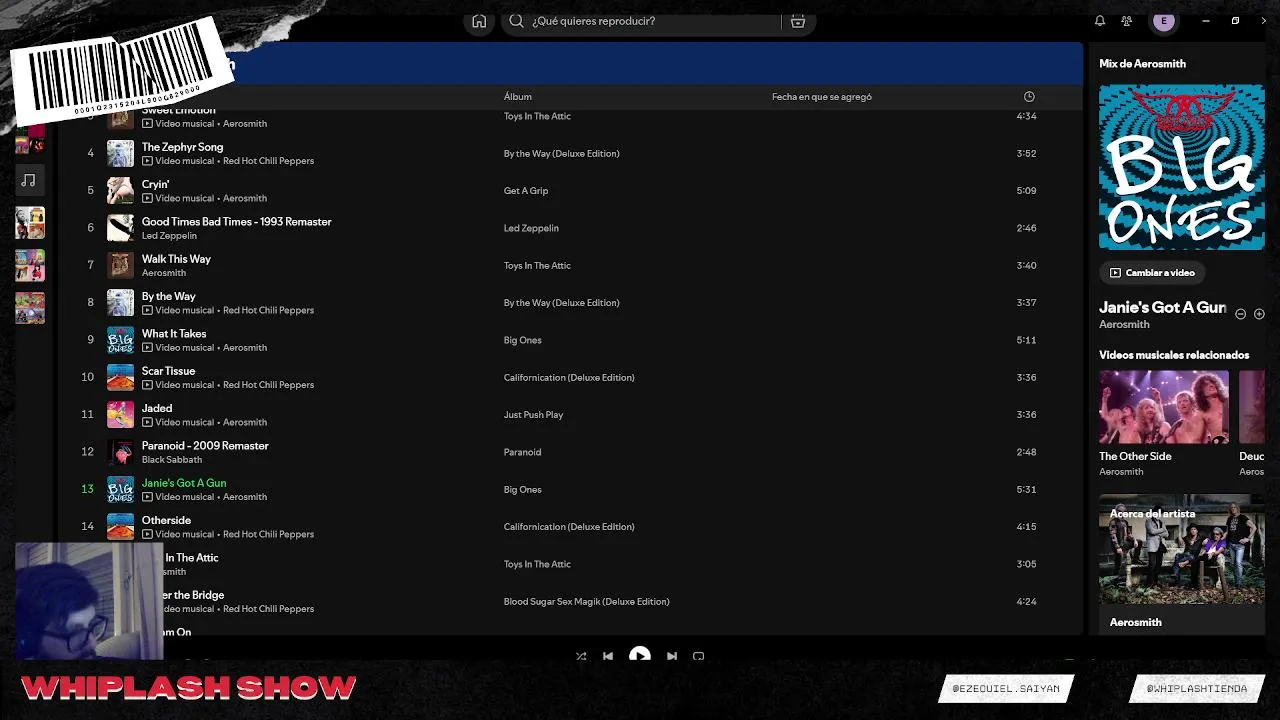Open Led Zeppelin album link in album column
The image size is (1280, 720).
pos(531,228)
